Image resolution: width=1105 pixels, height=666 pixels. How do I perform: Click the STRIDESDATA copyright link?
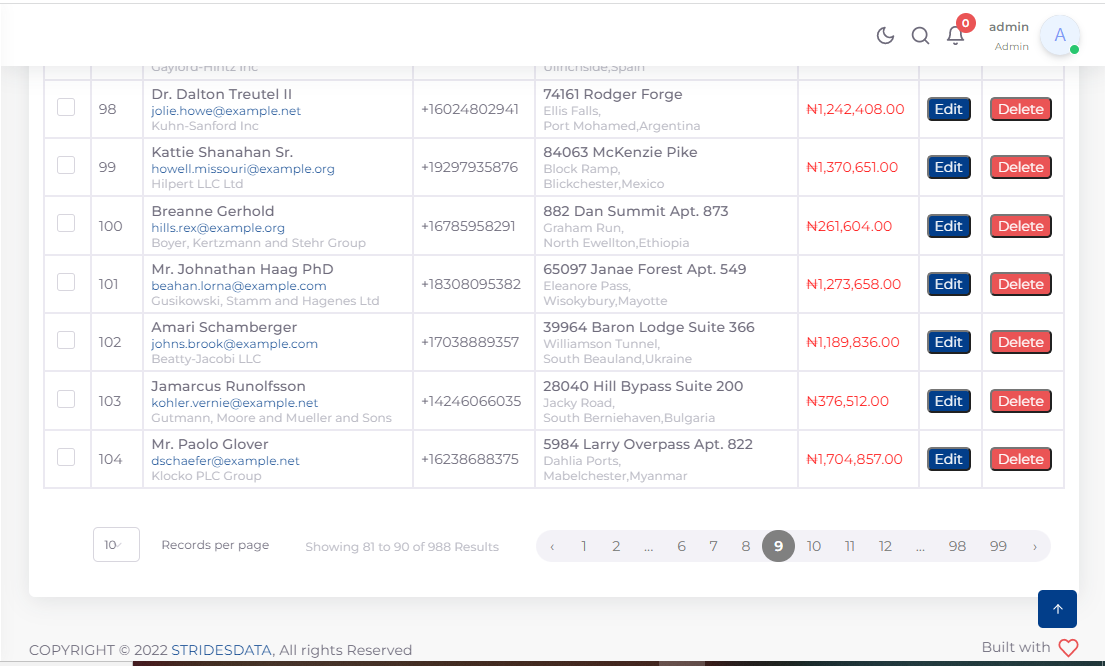[x=221, y=649]
